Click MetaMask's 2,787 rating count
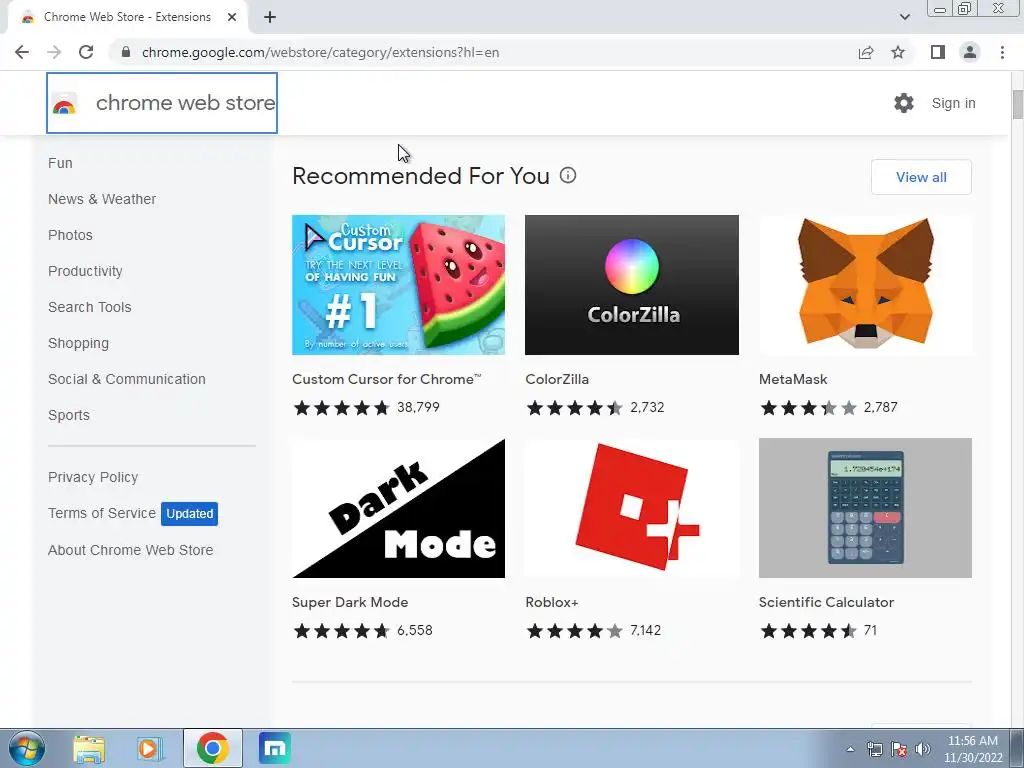Viewport: 1024px width, 768px height. pyautogui.click(x=880, y=408)
